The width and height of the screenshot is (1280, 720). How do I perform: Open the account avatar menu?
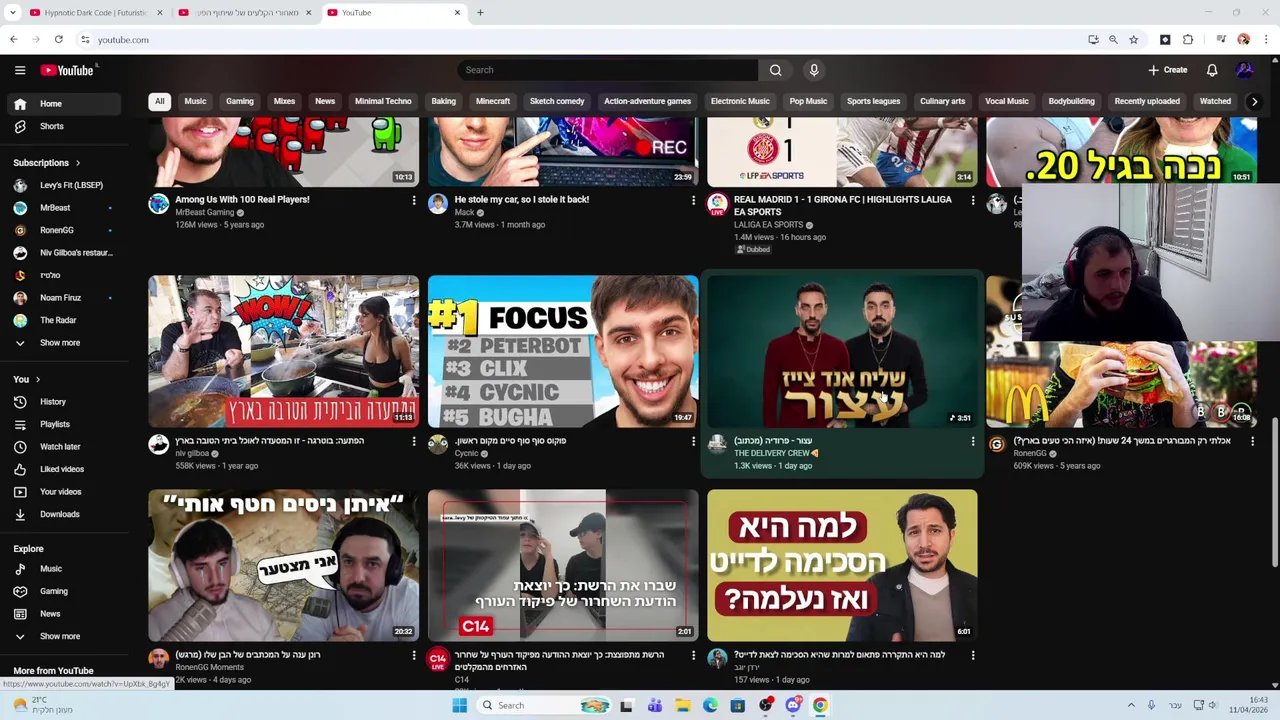click(x=1245, y=70)
